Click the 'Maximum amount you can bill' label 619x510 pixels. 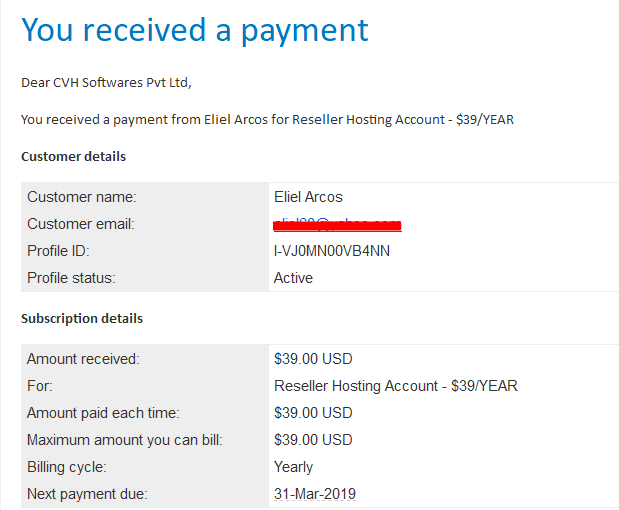point(125,440)
